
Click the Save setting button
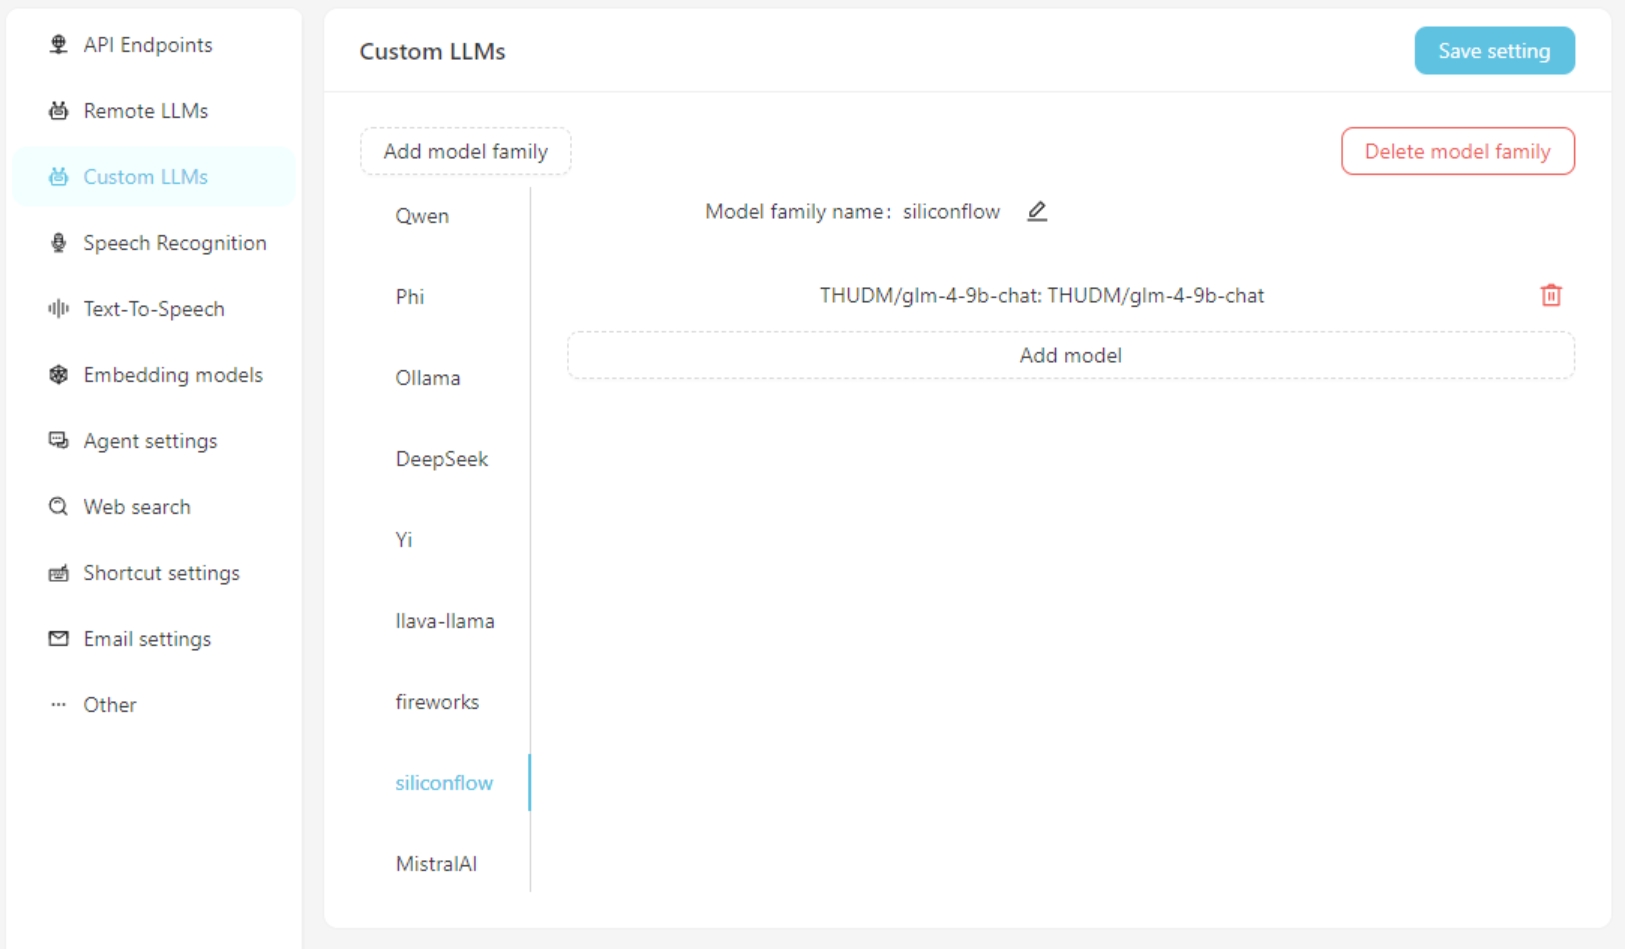(1494, 51)
